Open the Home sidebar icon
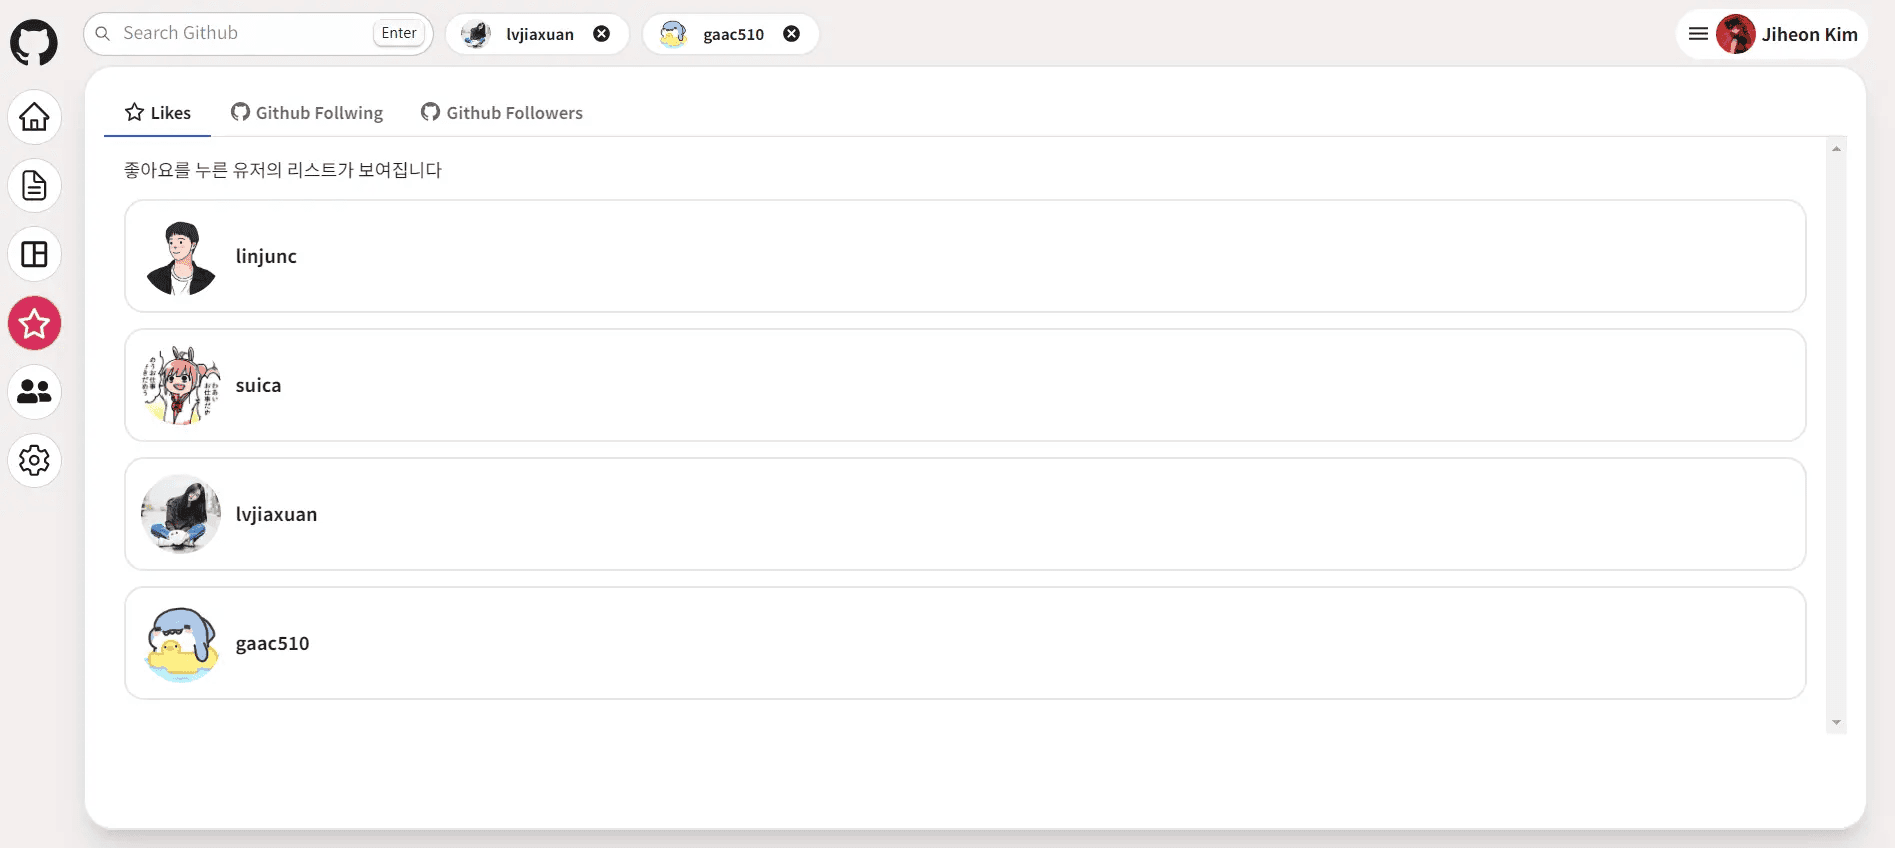 coord(35,117)
